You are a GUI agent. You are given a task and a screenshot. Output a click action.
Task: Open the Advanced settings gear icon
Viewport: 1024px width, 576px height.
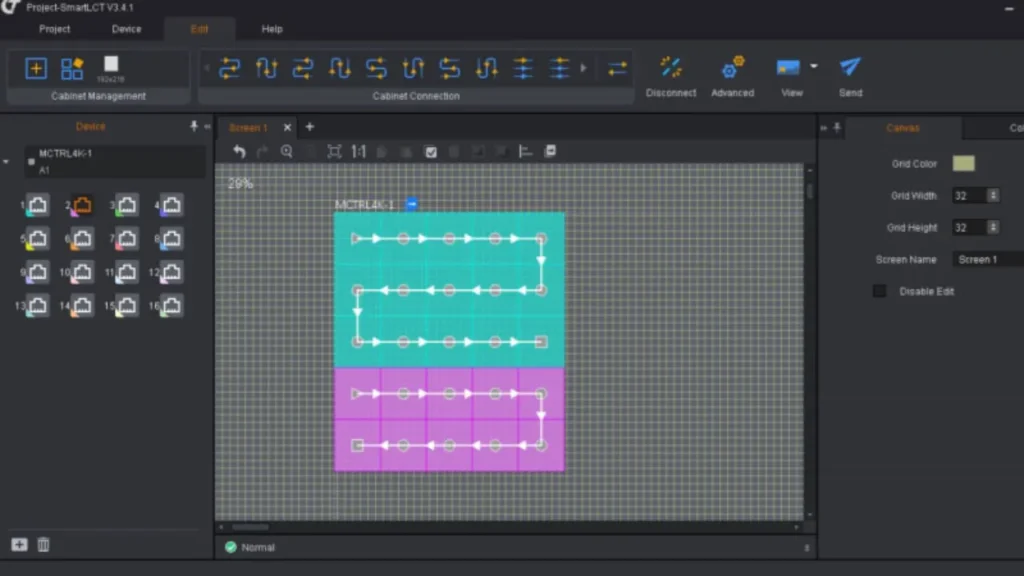[732, 68]
